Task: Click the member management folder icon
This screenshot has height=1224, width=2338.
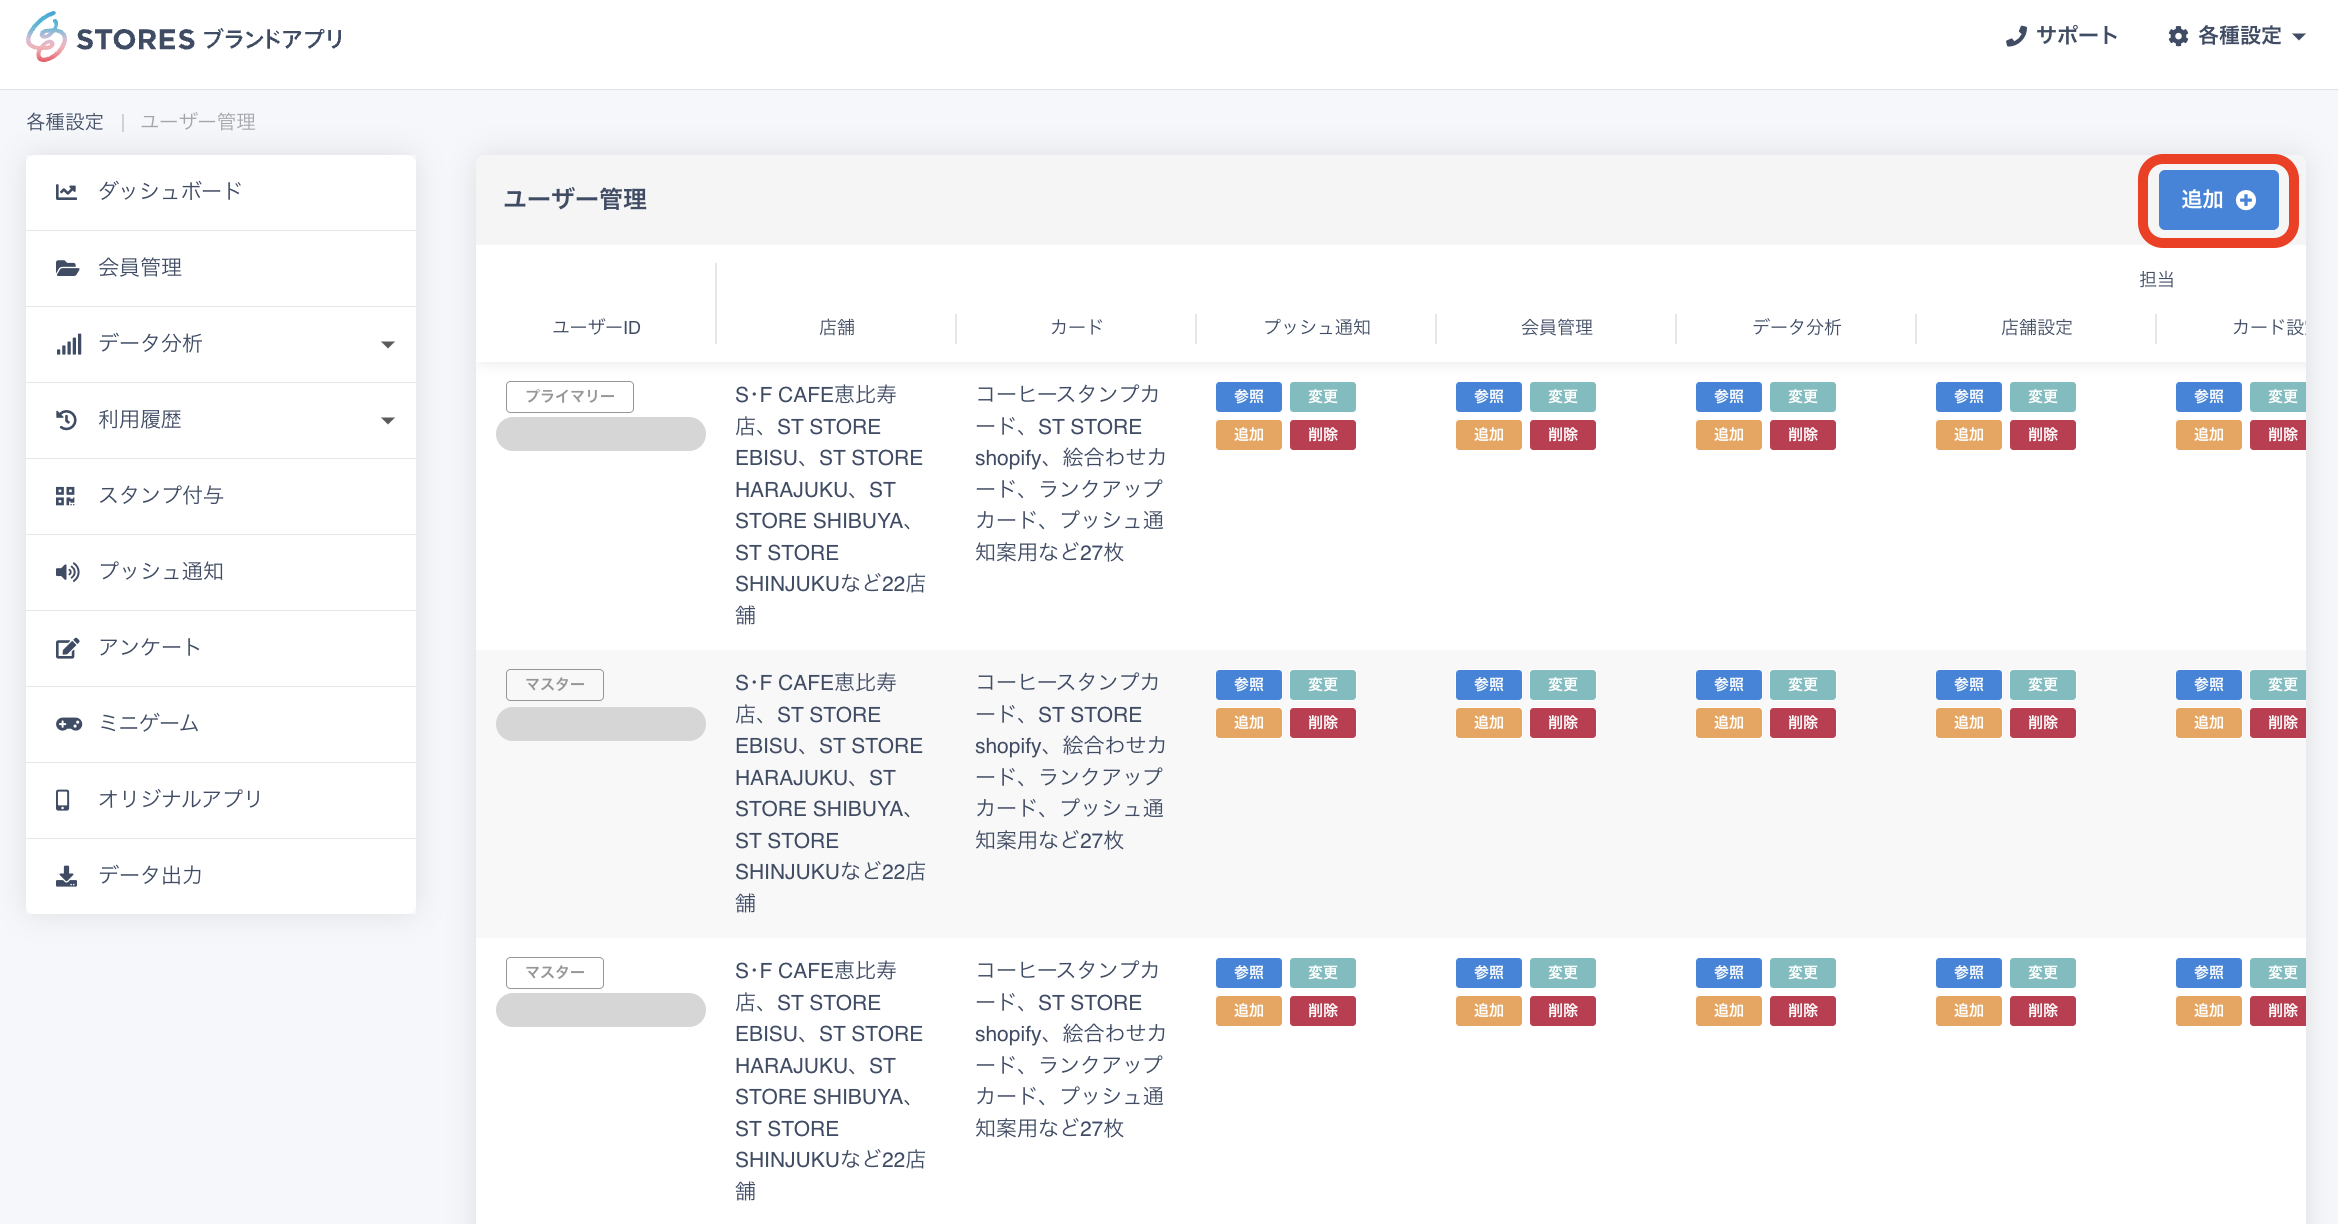Action: pos(66,268)
